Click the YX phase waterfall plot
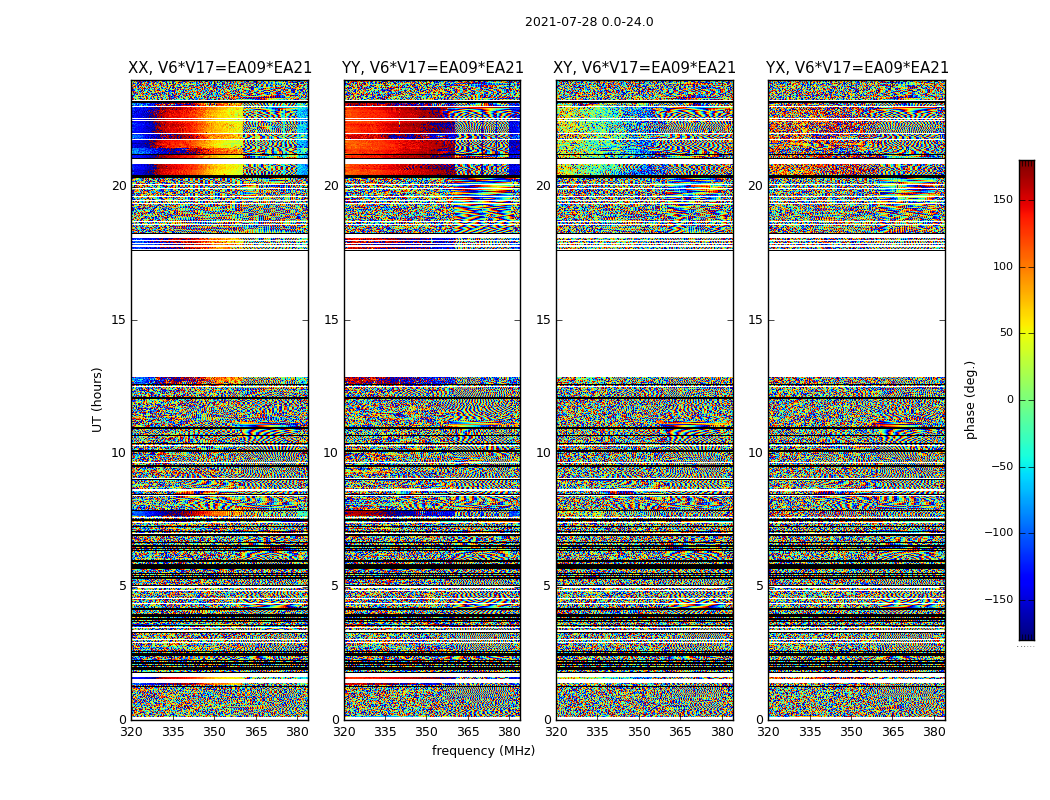1050x800 pixels. (x=857, y=400)
